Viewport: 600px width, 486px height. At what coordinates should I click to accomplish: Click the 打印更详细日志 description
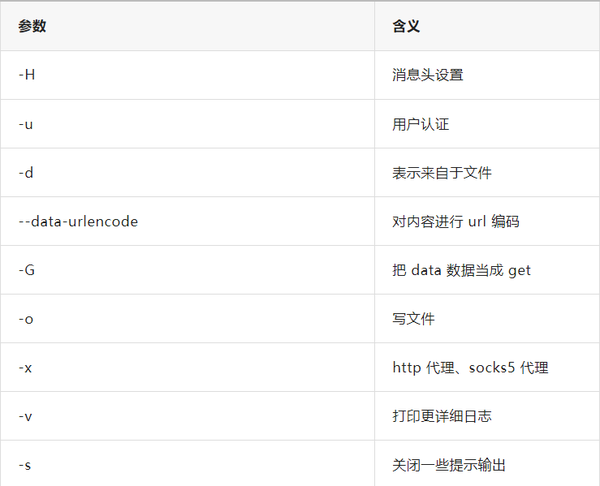pos(442,416)
